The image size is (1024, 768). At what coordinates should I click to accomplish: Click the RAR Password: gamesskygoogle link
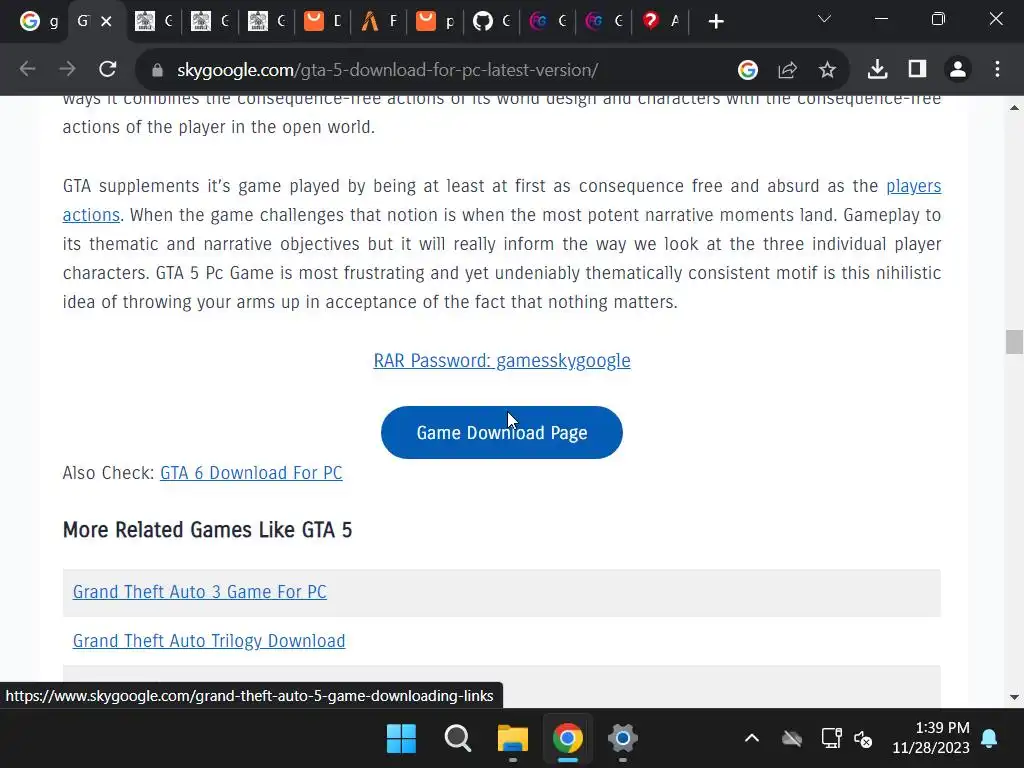(502, 360)
